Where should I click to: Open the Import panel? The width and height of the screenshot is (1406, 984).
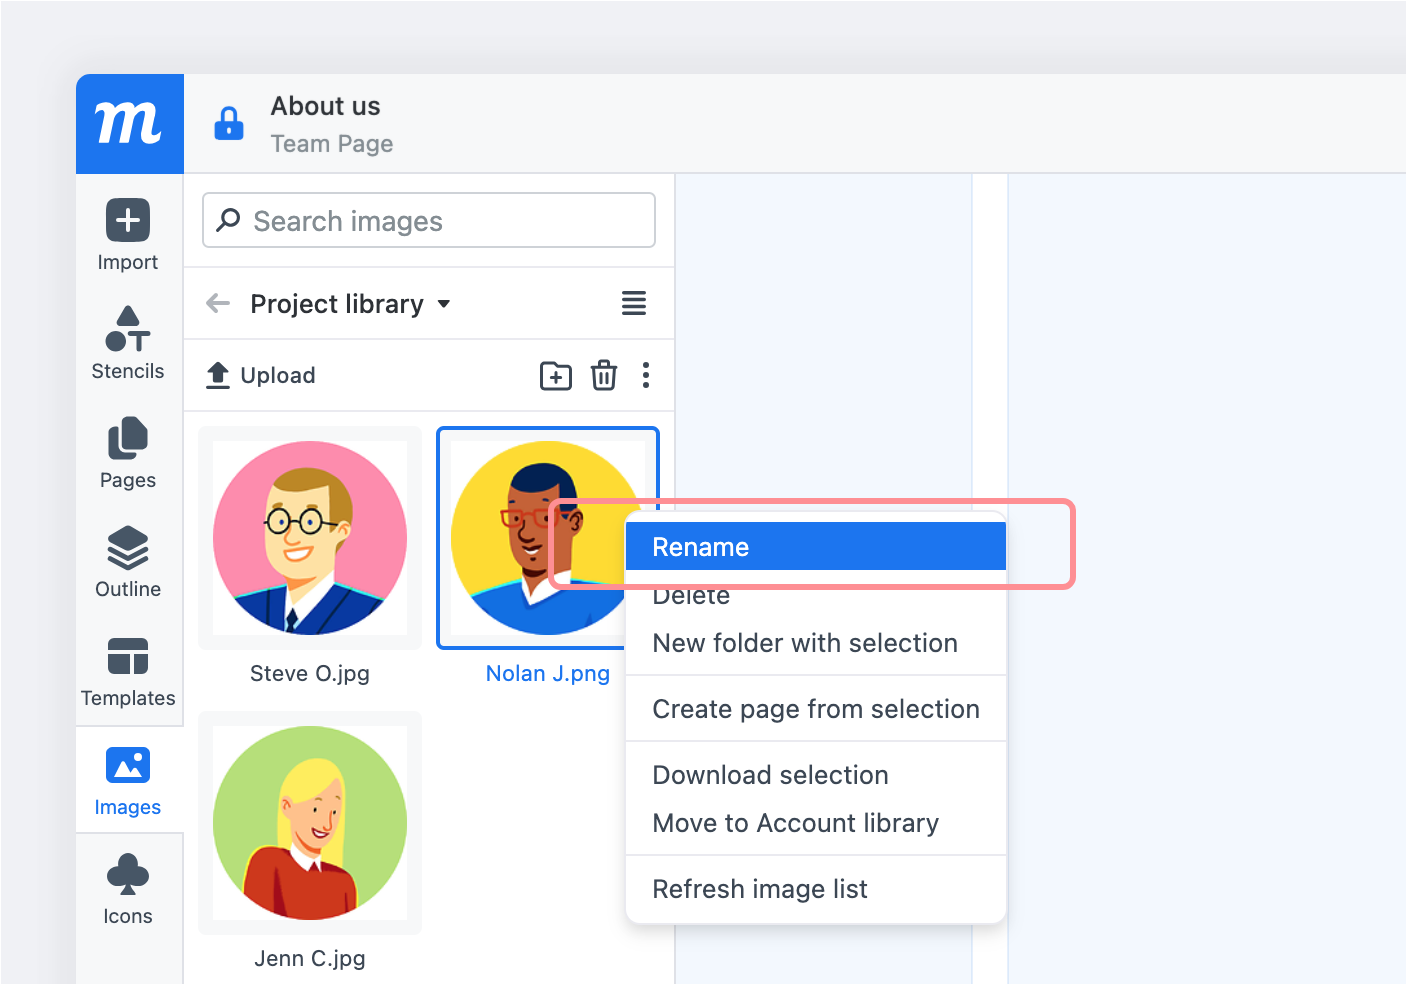point(128,235)
